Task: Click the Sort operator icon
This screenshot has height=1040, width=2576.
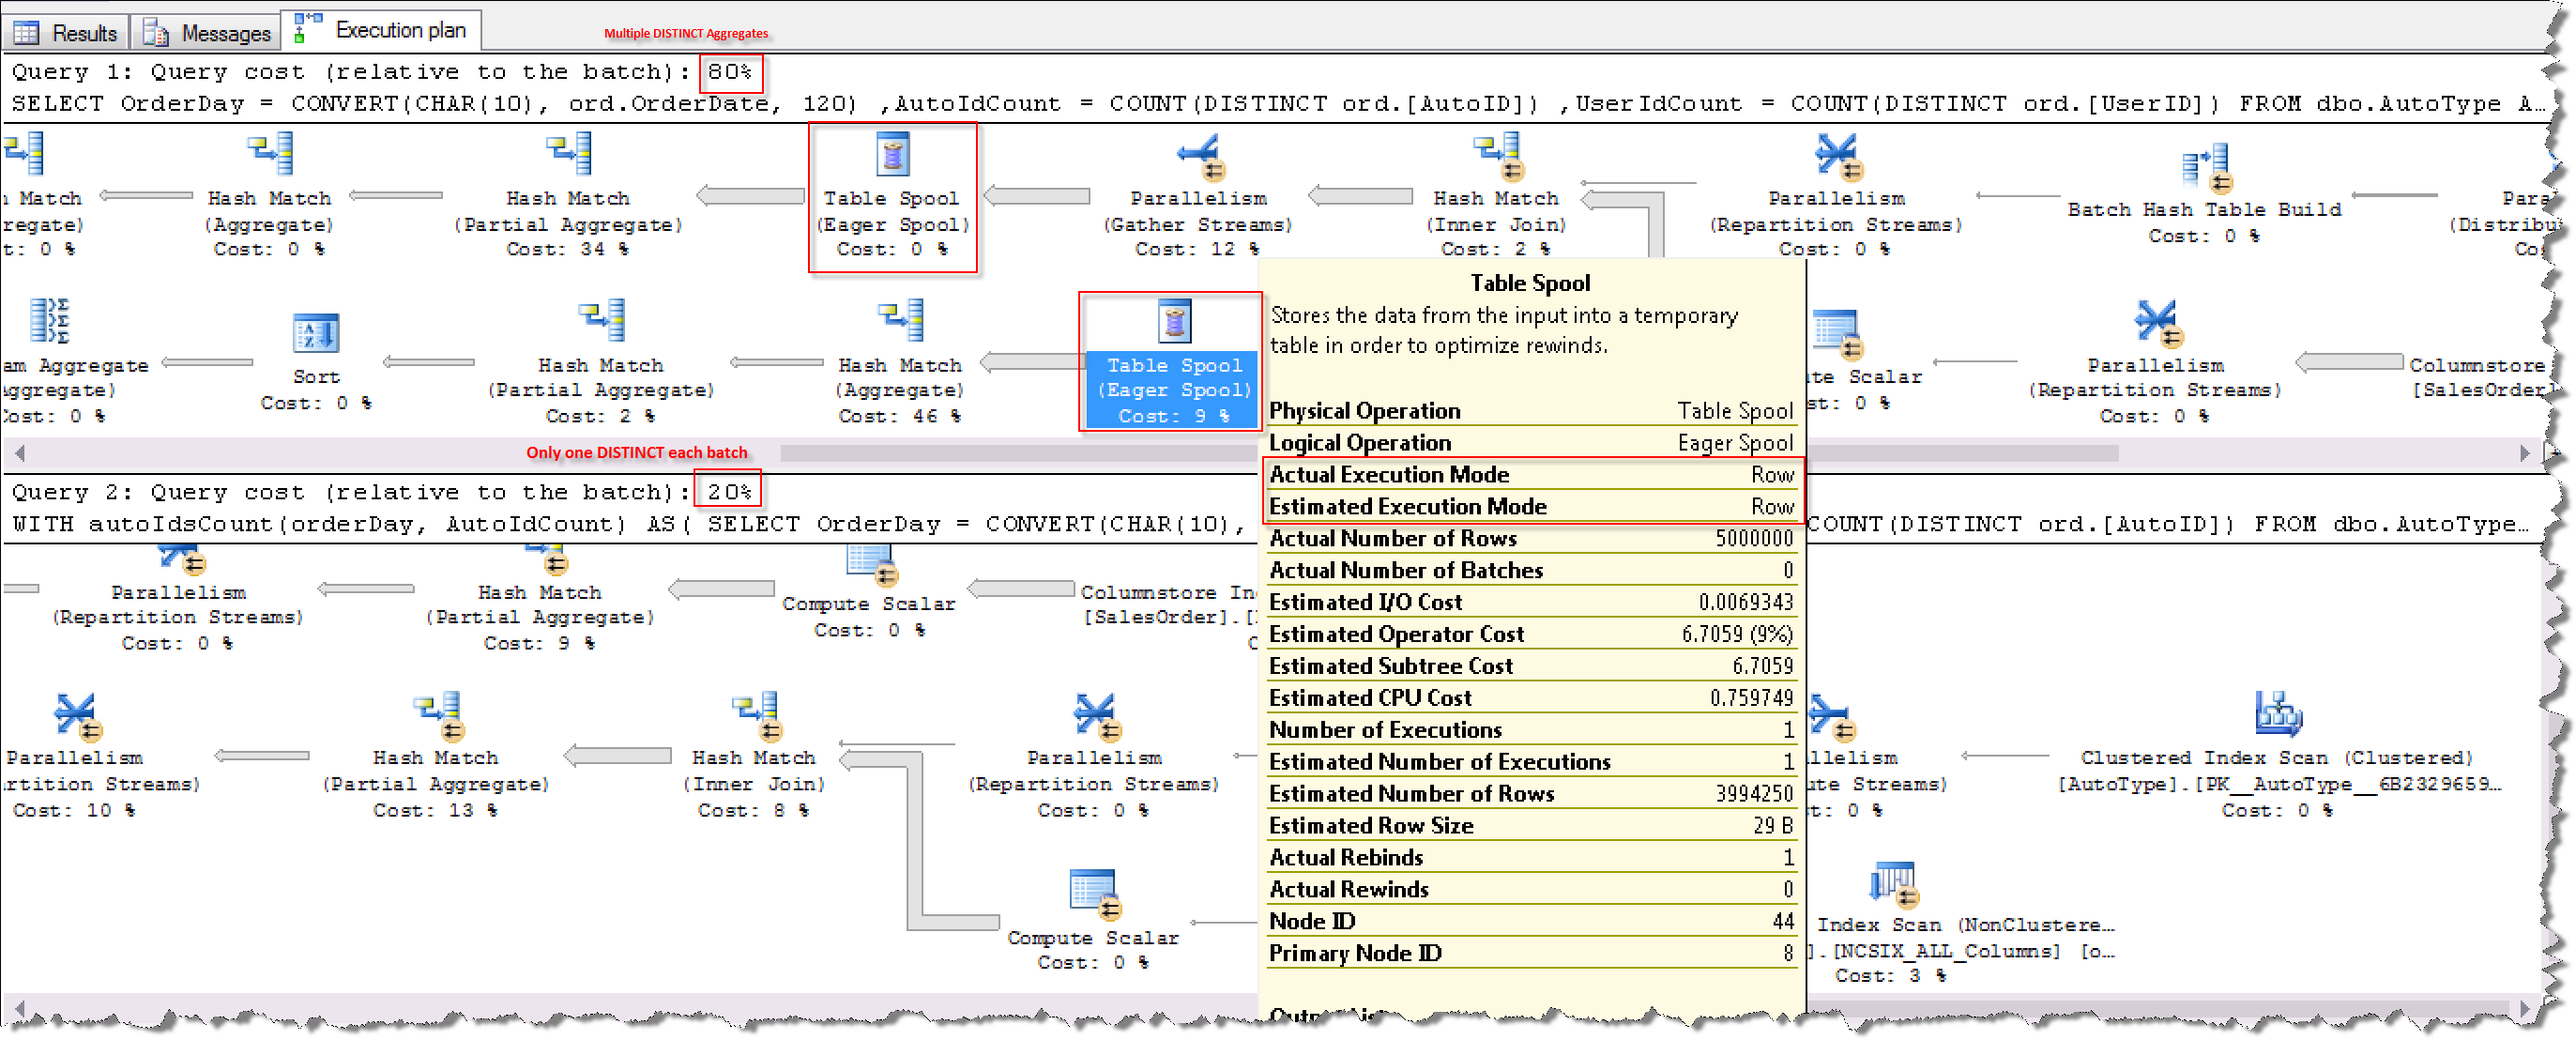Action: pyautogui.click(x=316, y=333)
